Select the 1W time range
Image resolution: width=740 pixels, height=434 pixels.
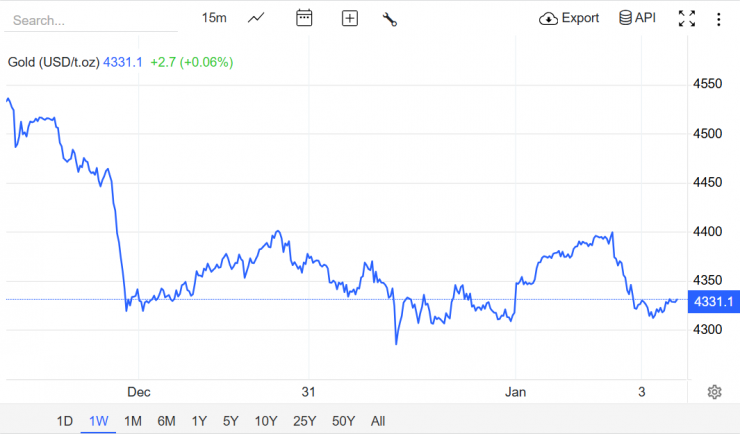tap(99, 421)
